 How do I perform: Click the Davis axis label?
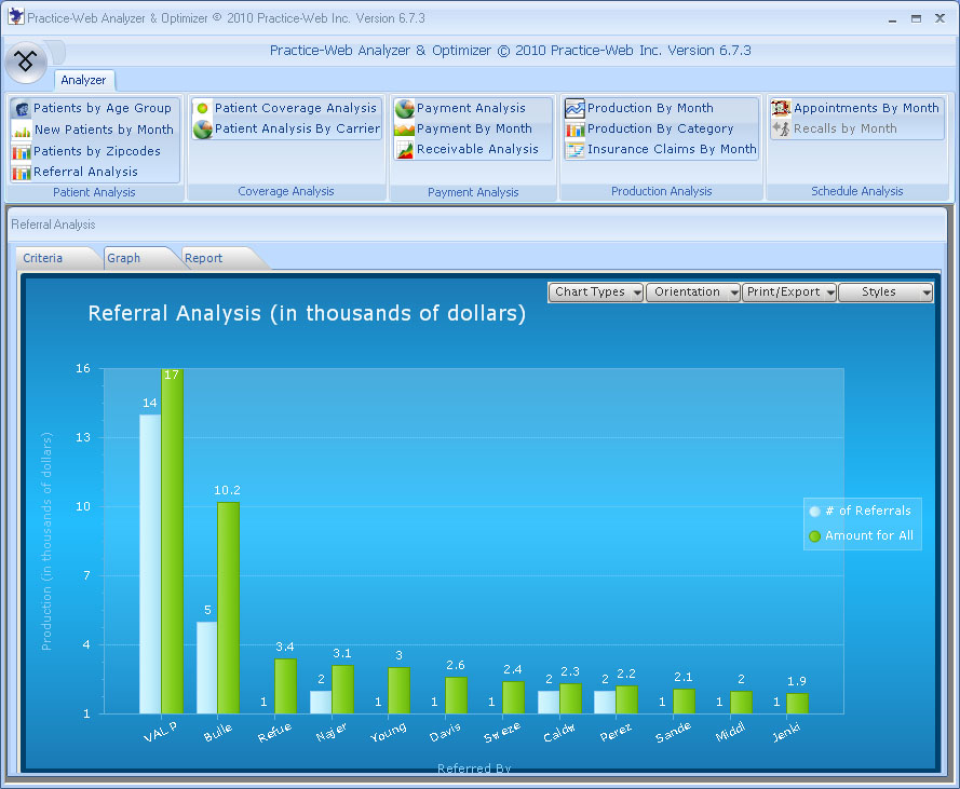tap(445, 731)
